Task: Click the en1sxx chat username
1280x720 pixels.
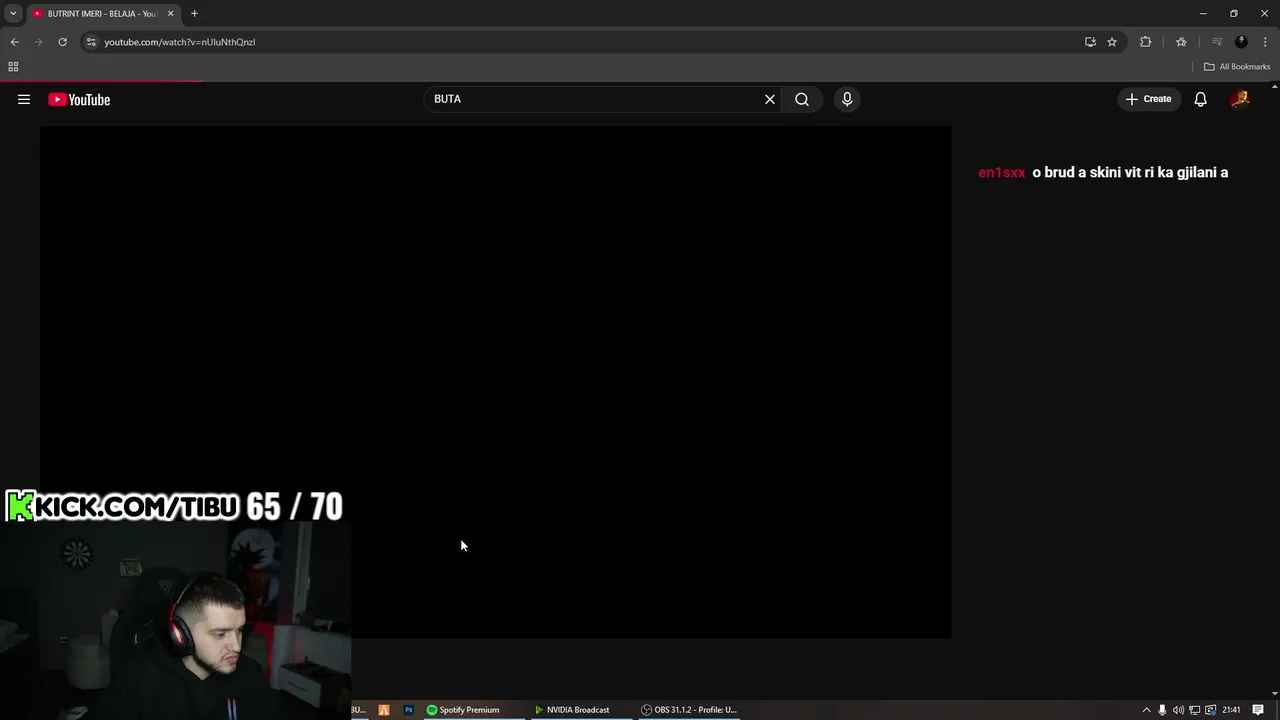Action: click(1002, 172)
